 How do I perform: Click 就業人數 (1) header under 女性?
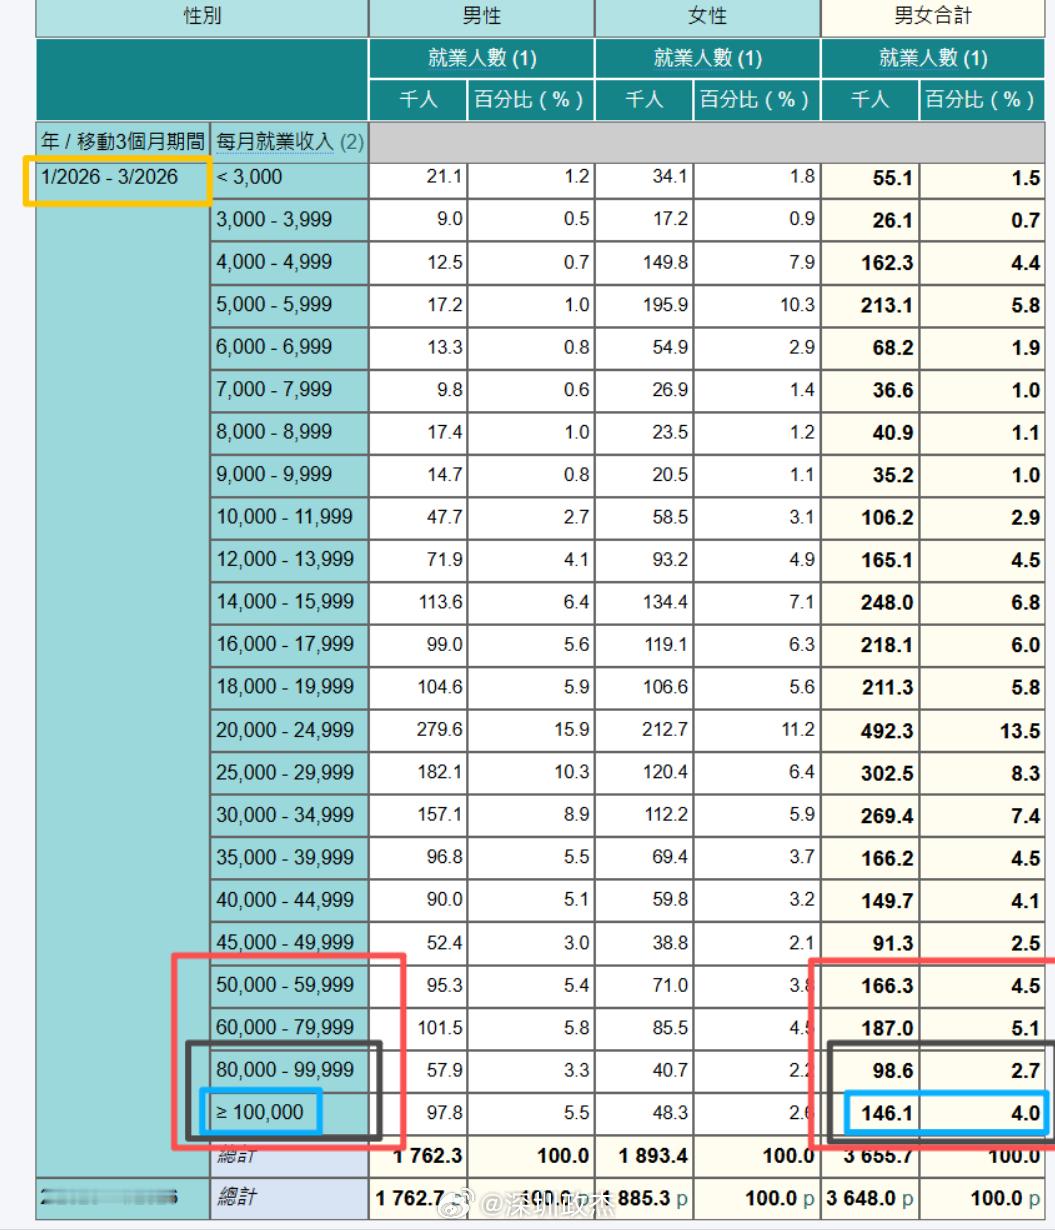pos(708,58)
